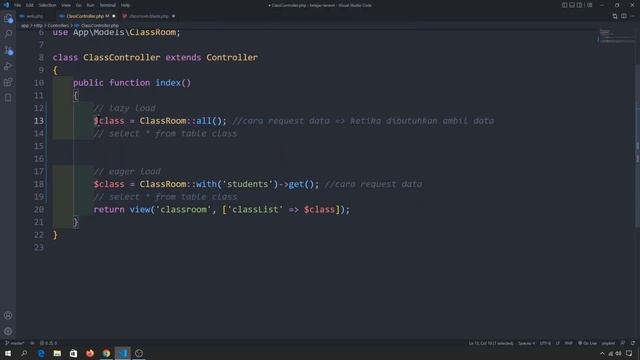The width and height of the screenshot is (640, 360).
Task: Open the Source Control view
Action: (x=8, y=51)
